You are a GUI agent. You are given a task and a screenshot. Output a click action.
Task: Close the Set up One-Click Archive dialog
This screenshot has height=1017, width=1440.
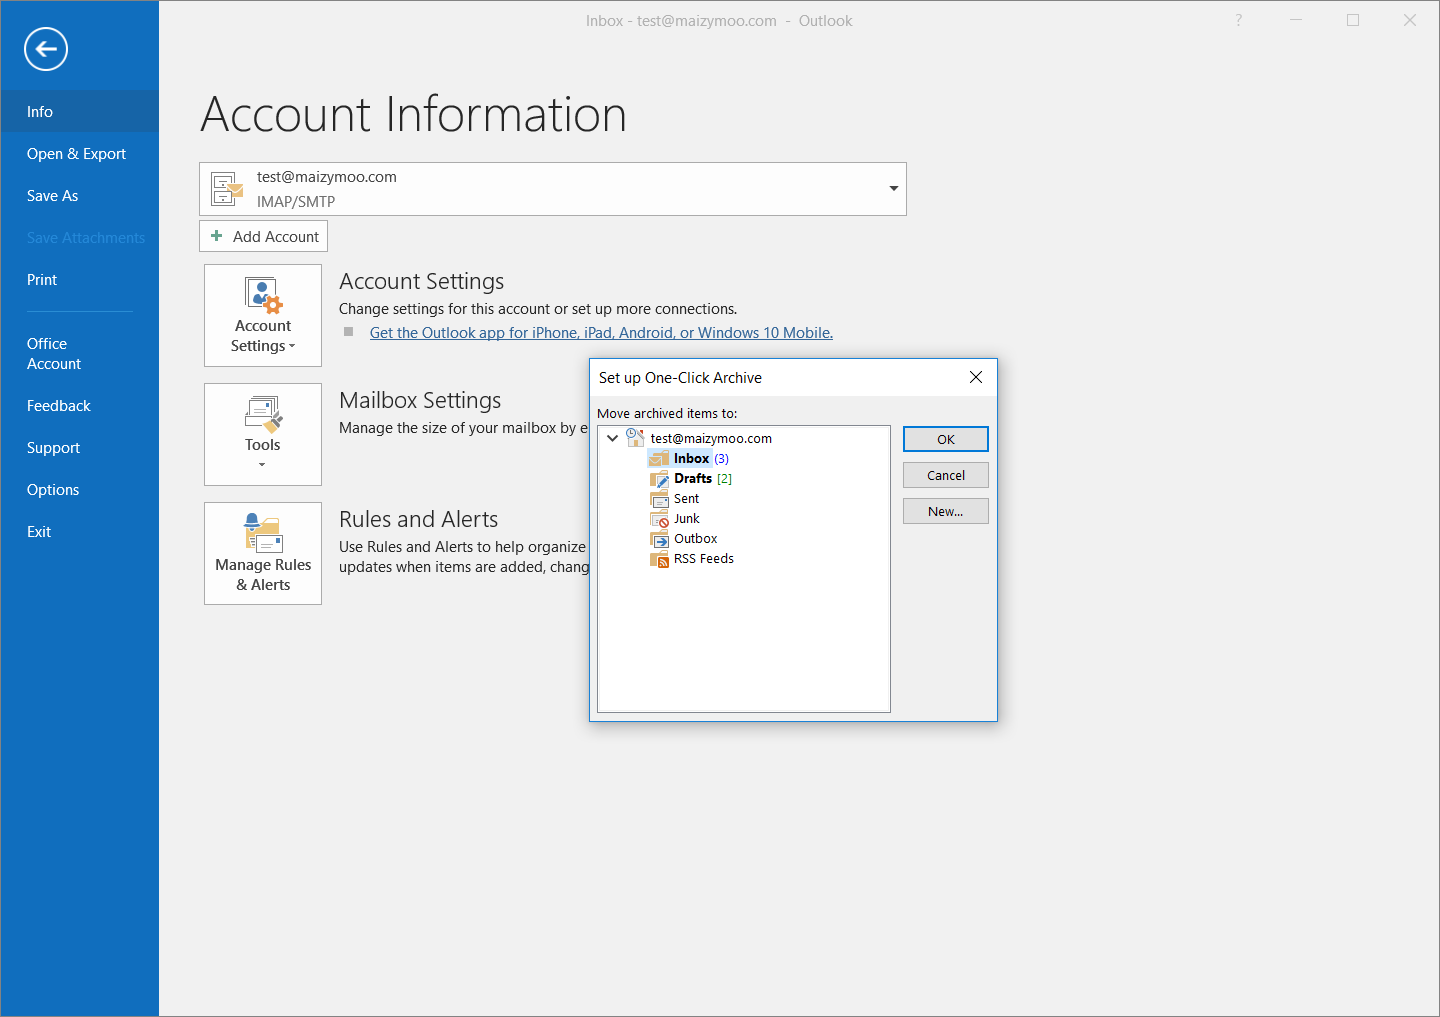pyautogui.click(x=976, y=377)
